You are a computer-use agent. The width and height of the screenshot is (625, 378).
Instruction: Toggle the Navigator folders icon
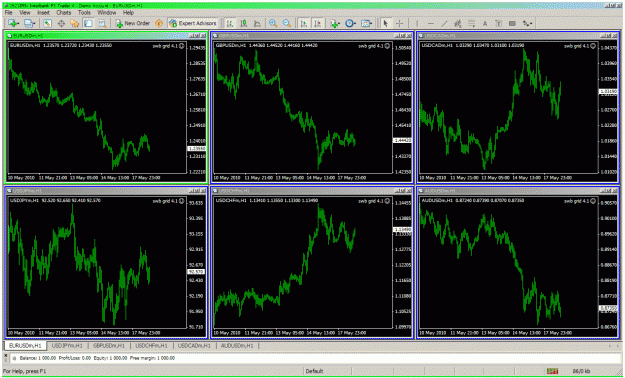(75, 24)
